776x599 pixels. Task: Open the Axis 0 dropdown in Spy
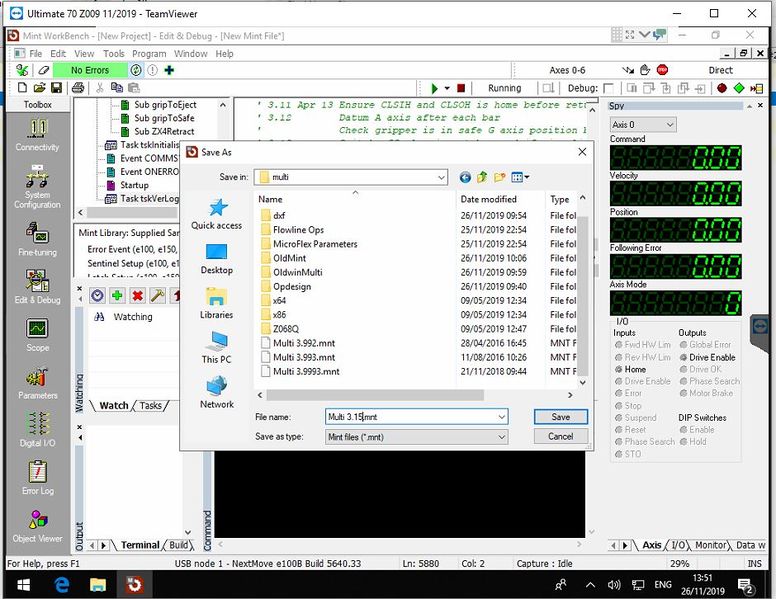[x=670, y=125]
